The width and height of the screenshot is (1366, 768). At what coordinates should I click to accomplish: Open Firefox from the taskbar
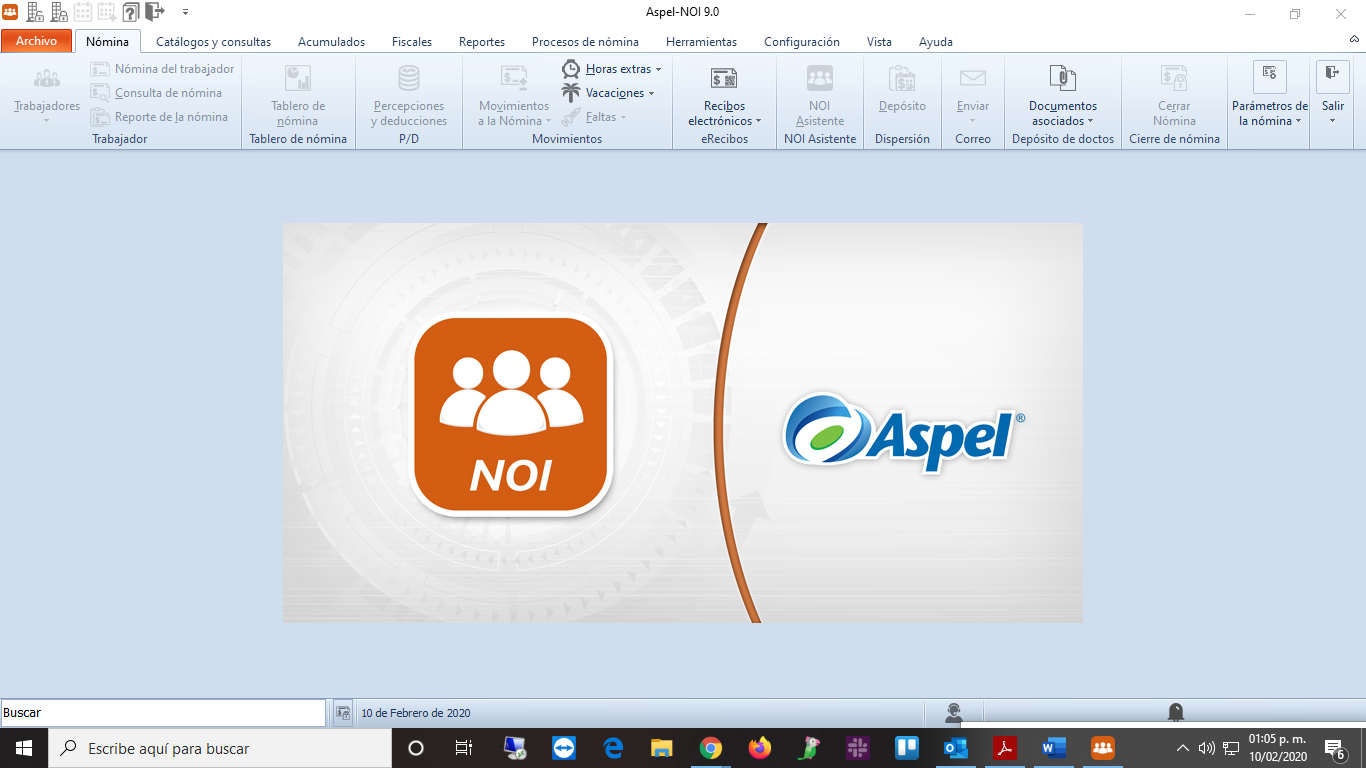[x=760, y=748]
